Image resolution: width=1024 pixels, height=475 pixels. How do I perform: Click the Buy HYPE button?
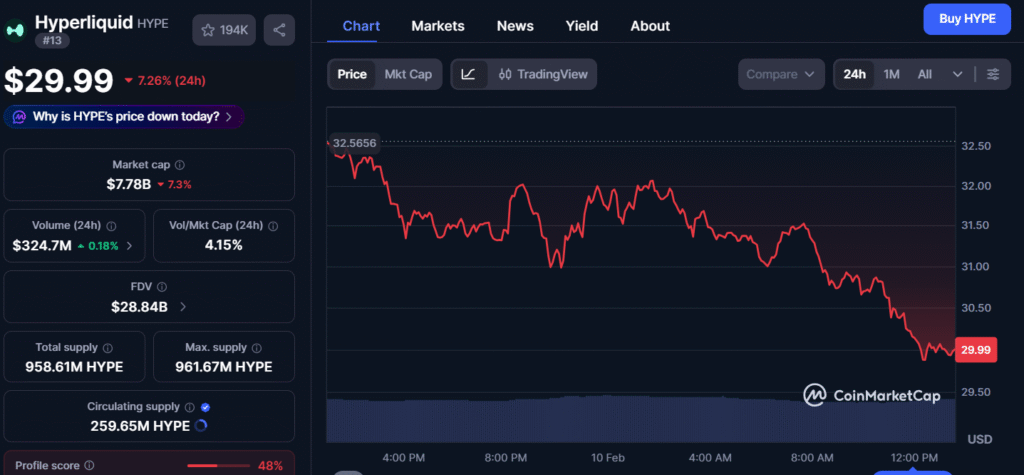(968, 19)
